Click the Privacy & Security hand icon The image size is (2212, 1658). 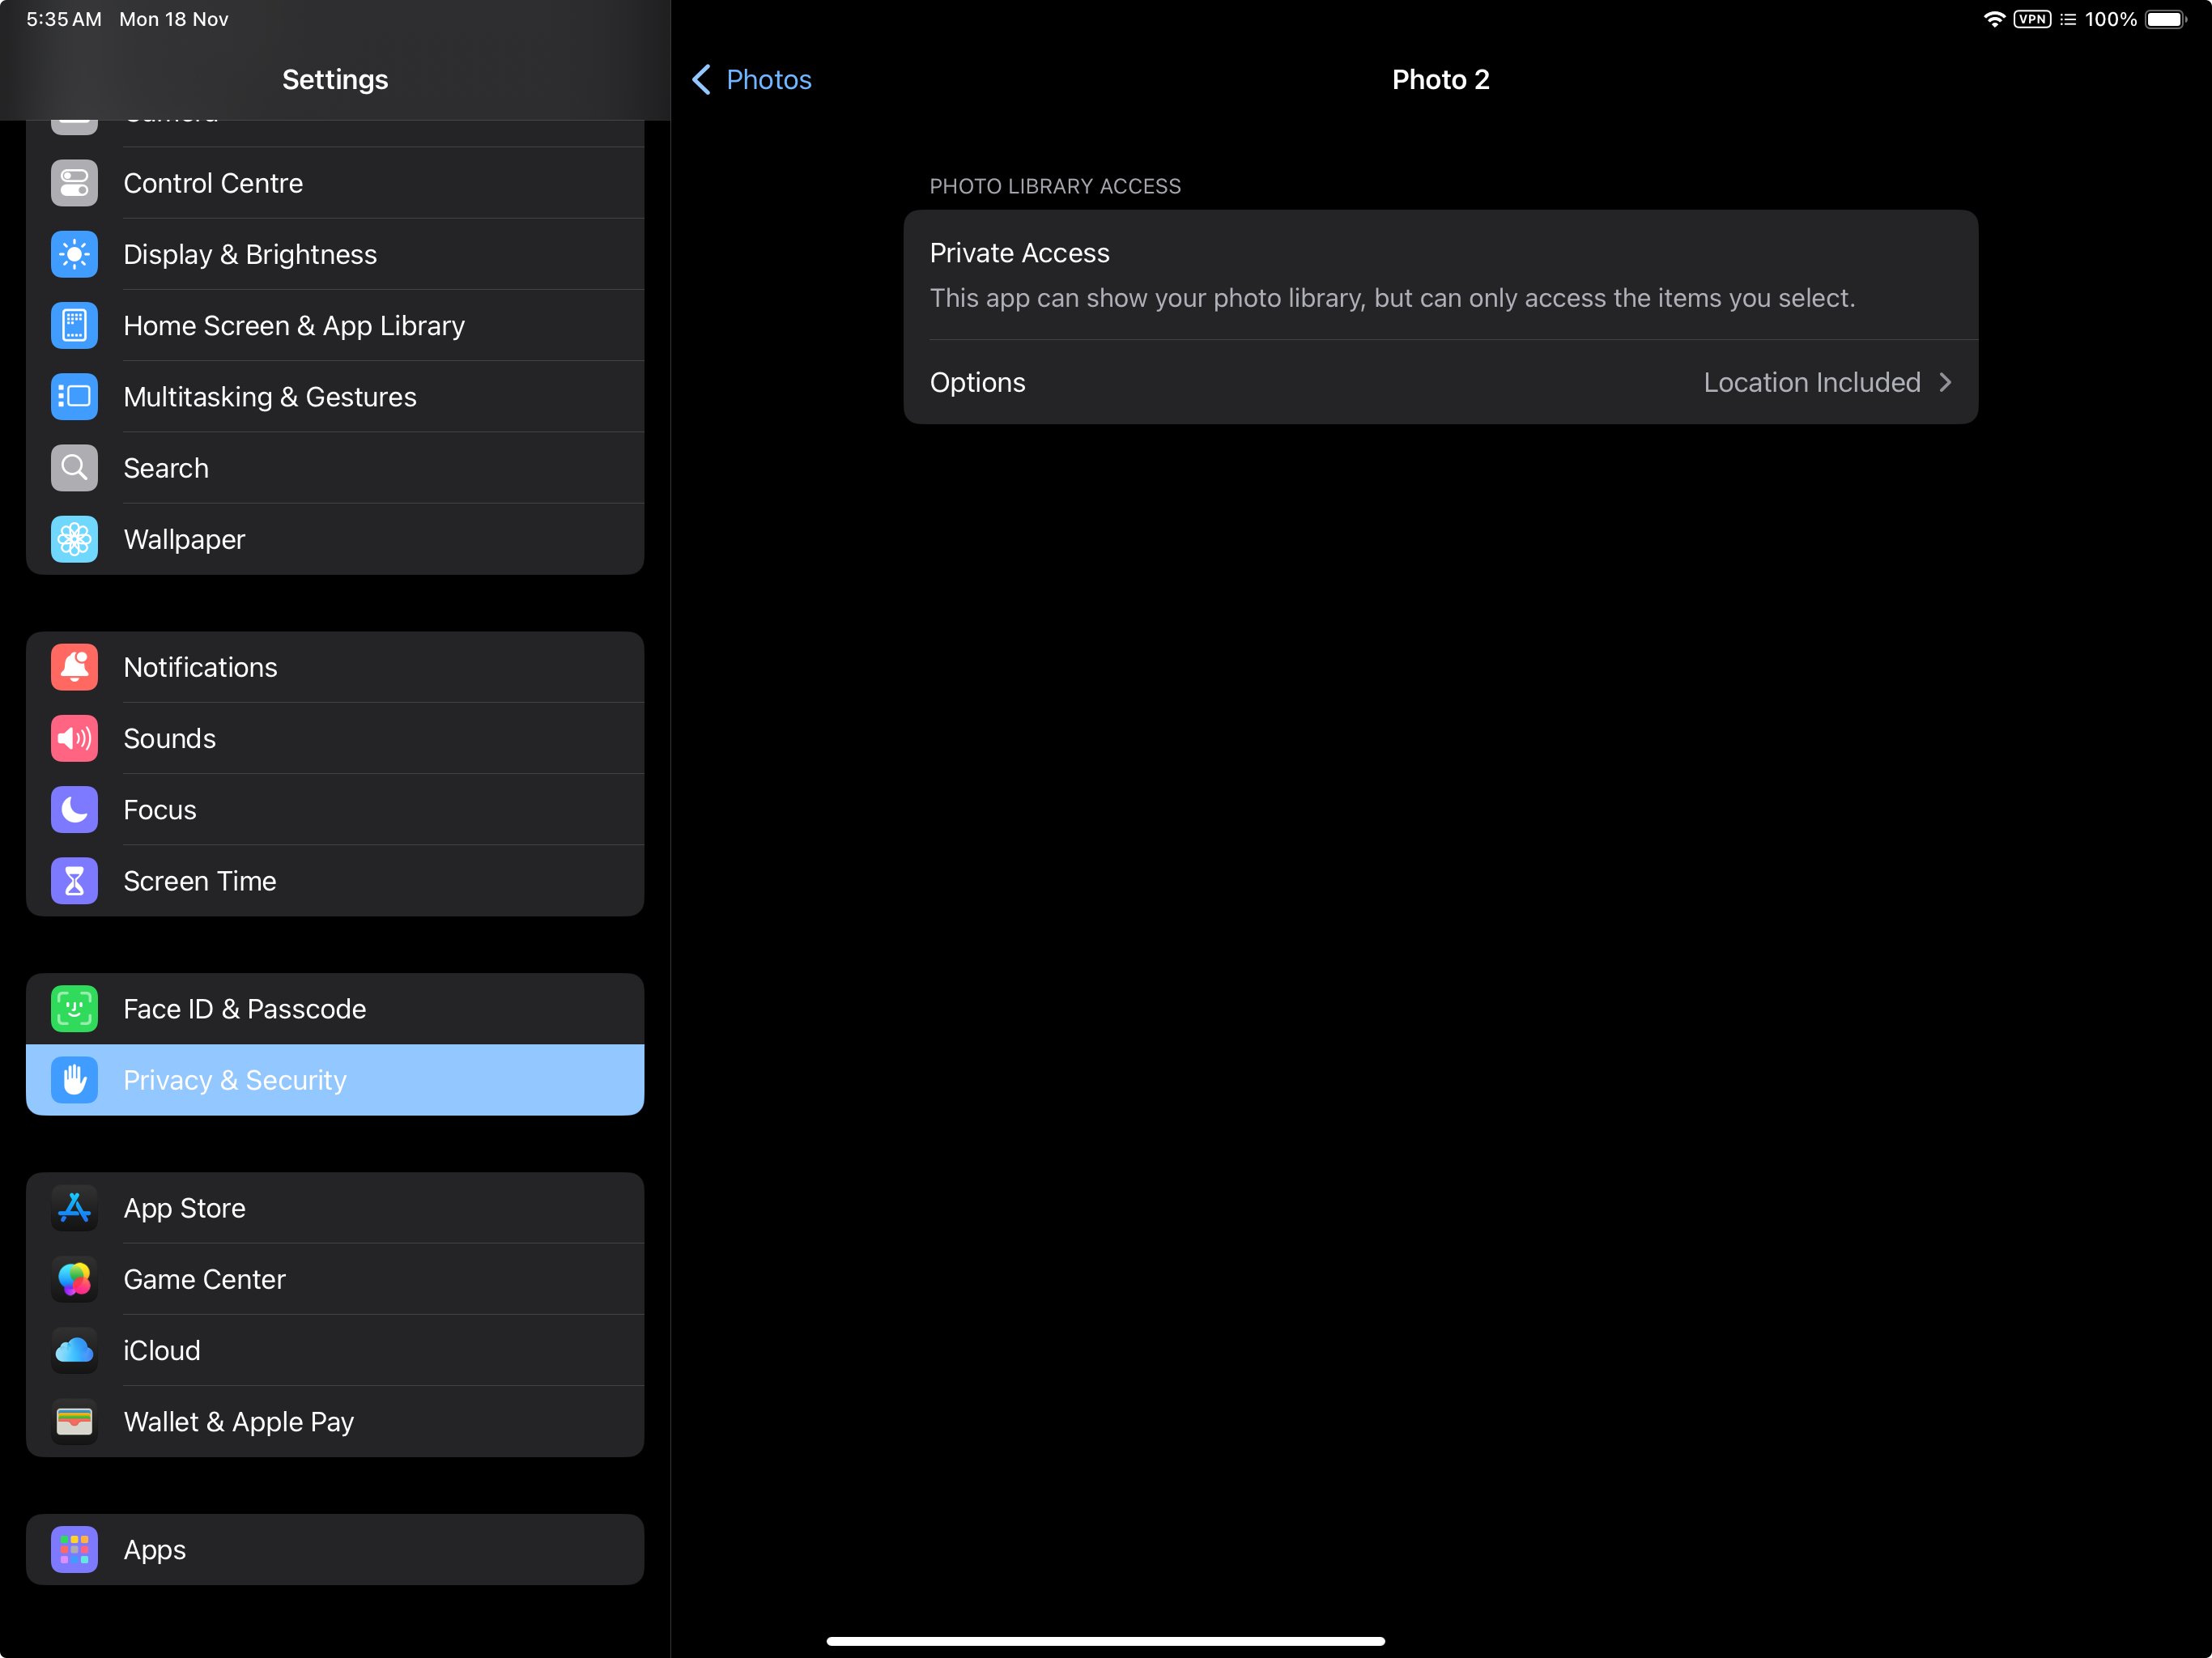74,1080
